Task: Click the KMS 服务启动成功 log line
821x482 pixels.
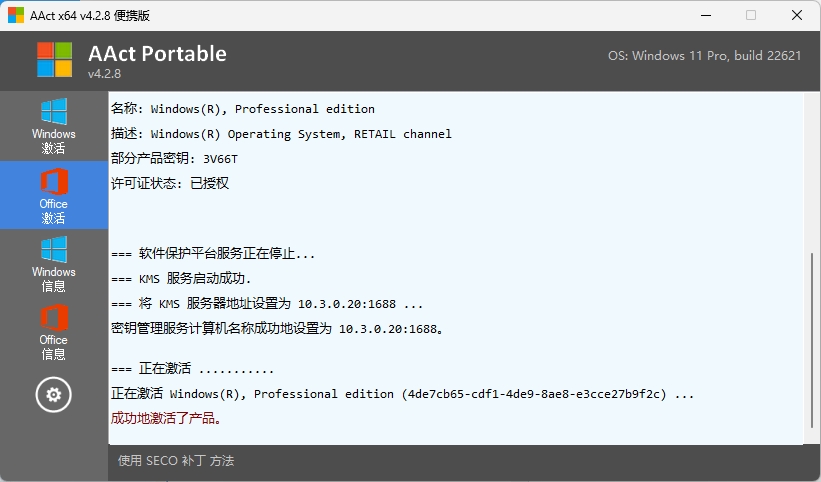Action: [x=182, y=278]
